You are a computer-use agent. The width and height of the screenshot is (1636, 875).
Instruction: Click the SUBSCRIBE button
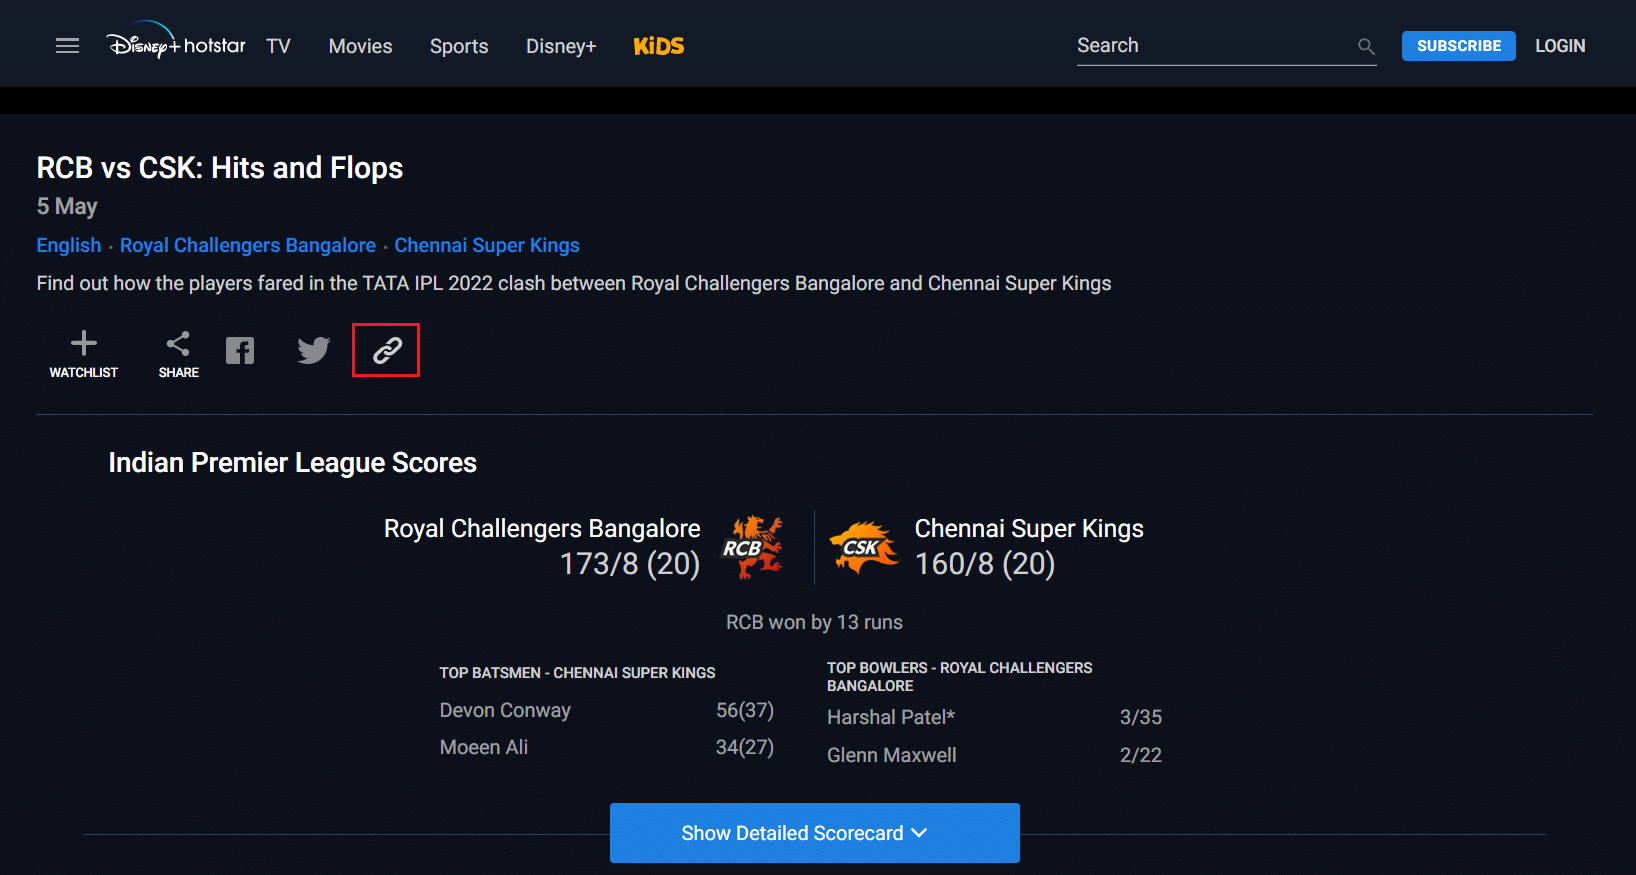1459,46
